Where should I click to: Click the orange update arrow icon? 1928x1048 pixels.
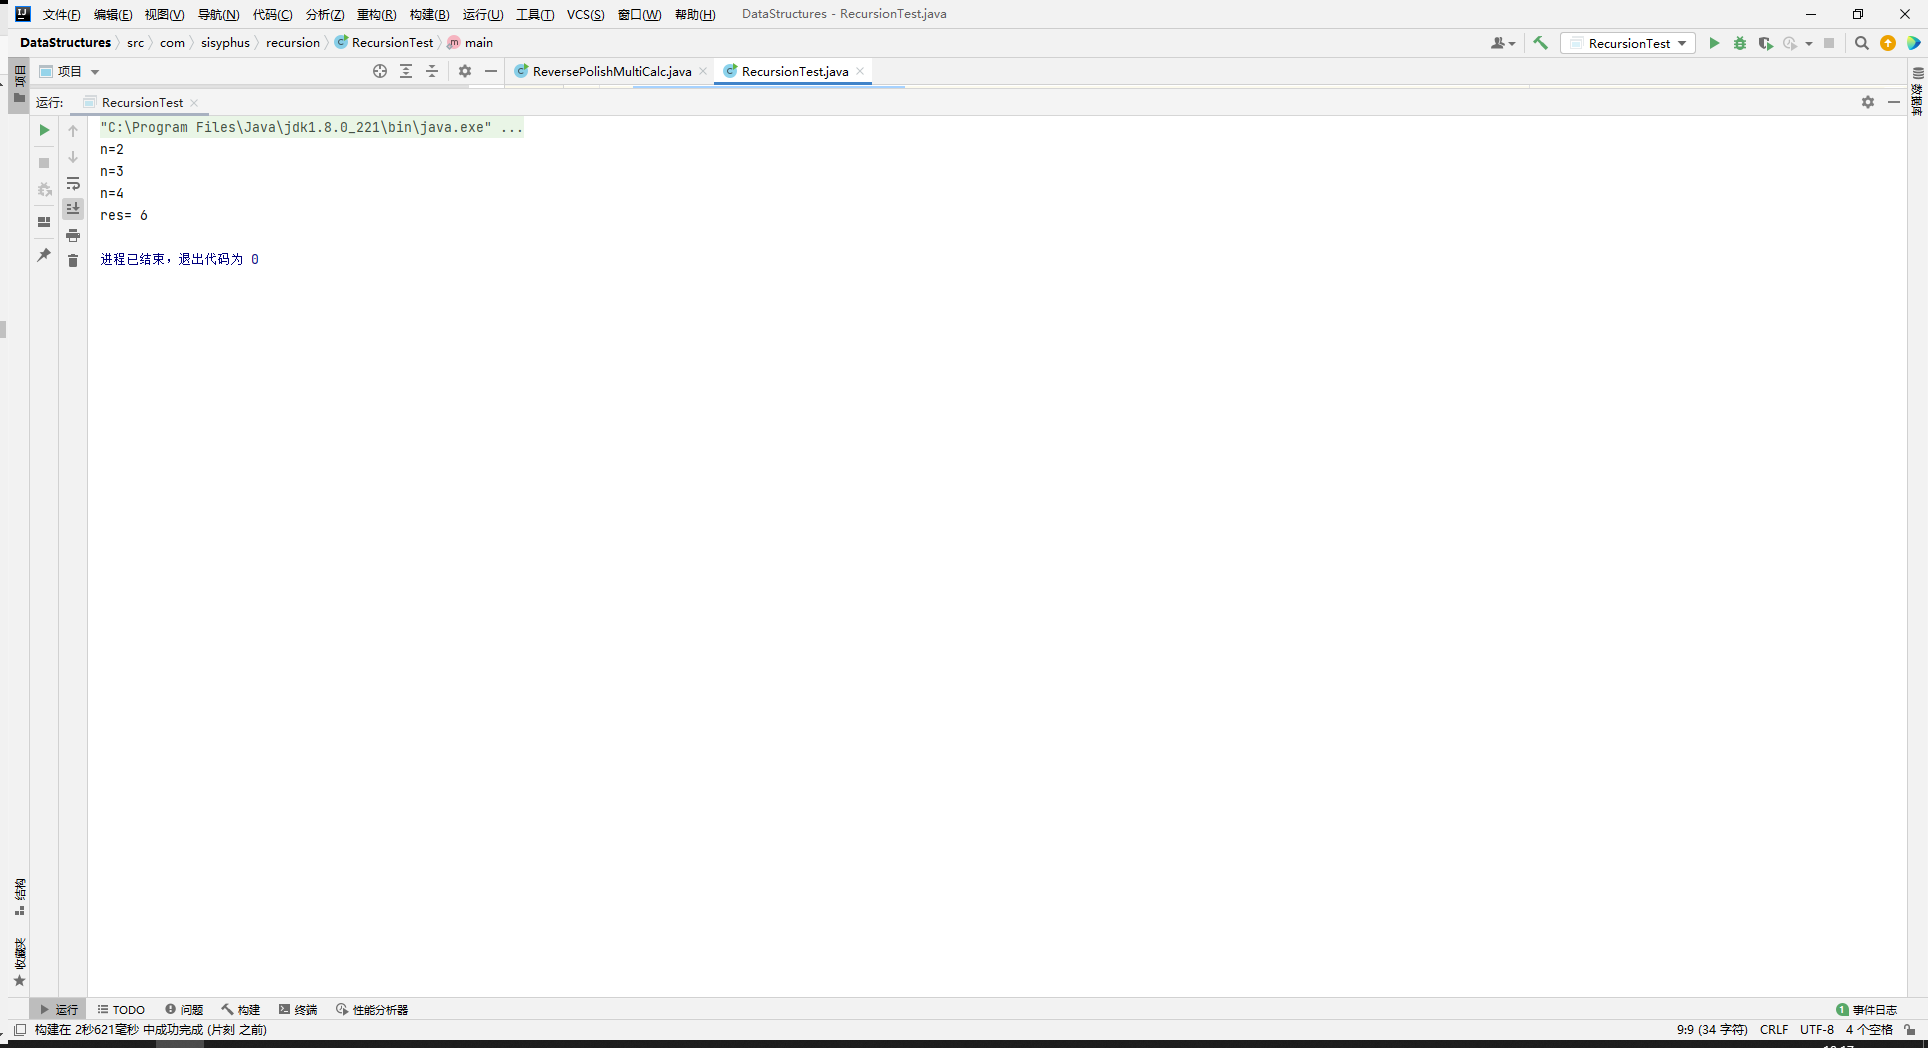[x=1888, y=43]
